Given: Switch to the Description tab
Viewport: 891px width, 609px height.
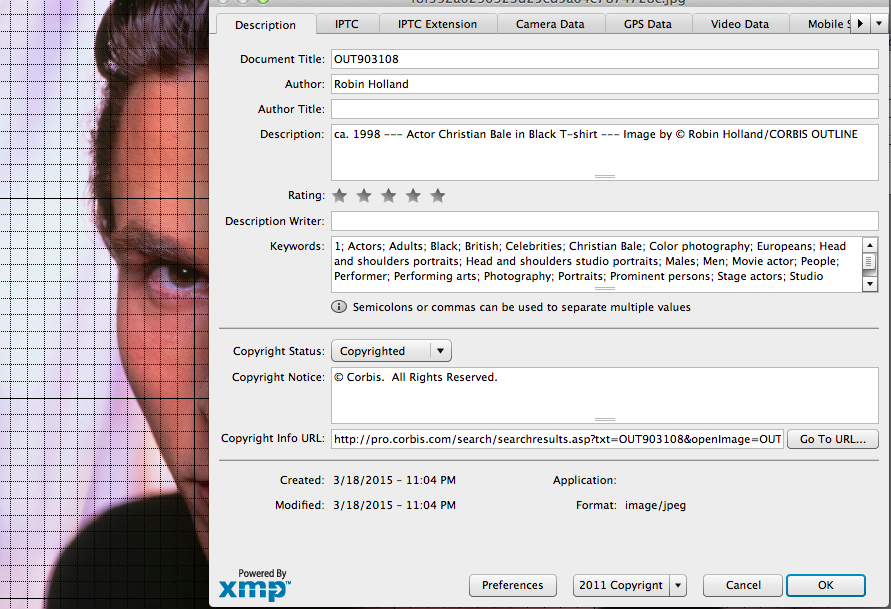Looking at the screenshot, I should pyautogui.click(x=265, y=25).
